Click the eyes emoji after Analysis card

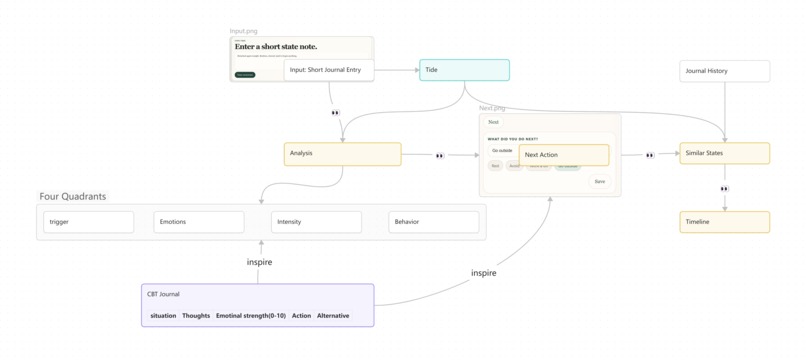point(440,155)
